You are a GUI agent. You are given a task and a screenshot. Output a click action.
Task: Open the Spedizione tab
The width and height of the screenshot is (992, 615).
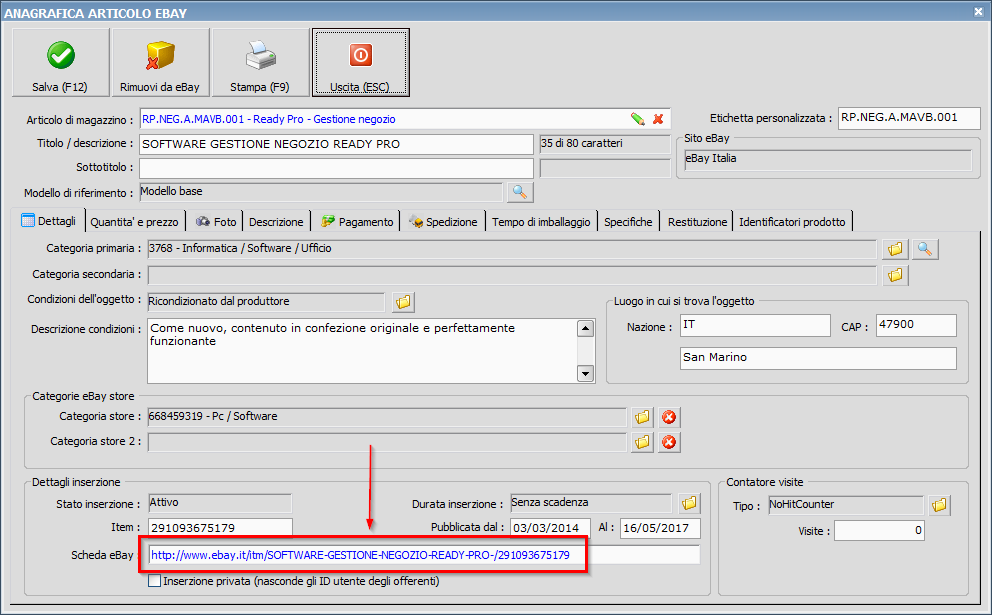(x=443, y=222)
